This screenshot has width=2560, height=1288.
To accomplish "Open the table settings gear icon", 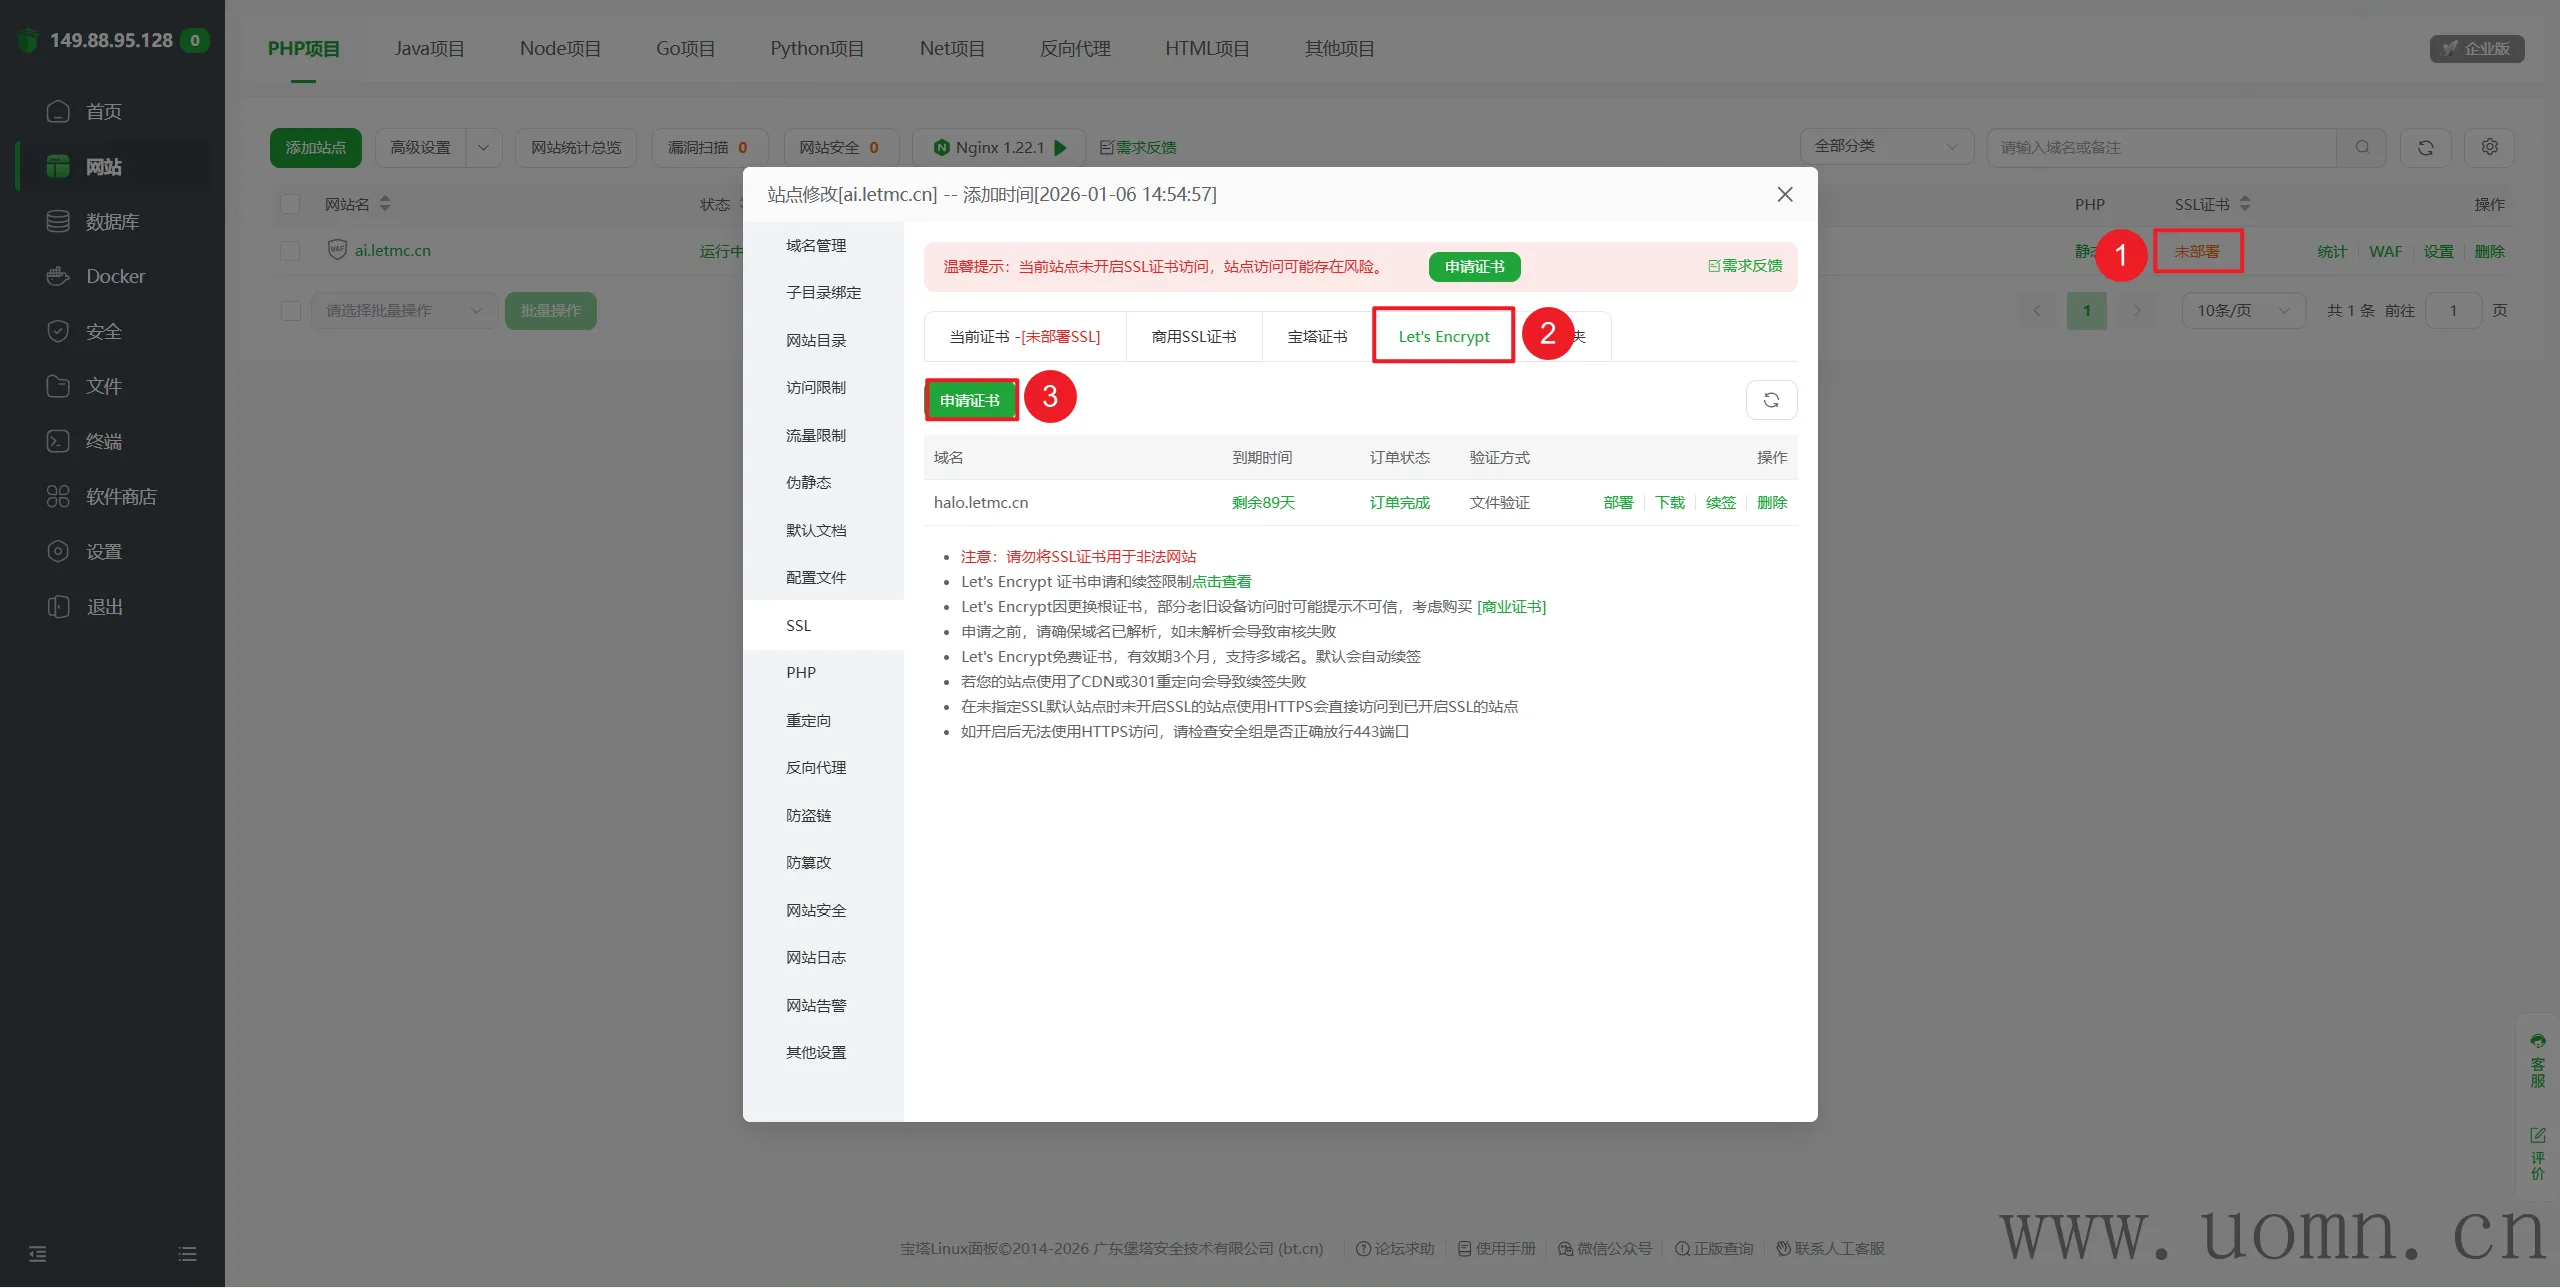I will click(2489, 147).
